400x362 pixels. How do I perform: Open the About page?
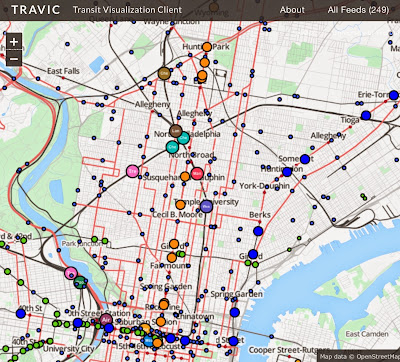point(292,10)
